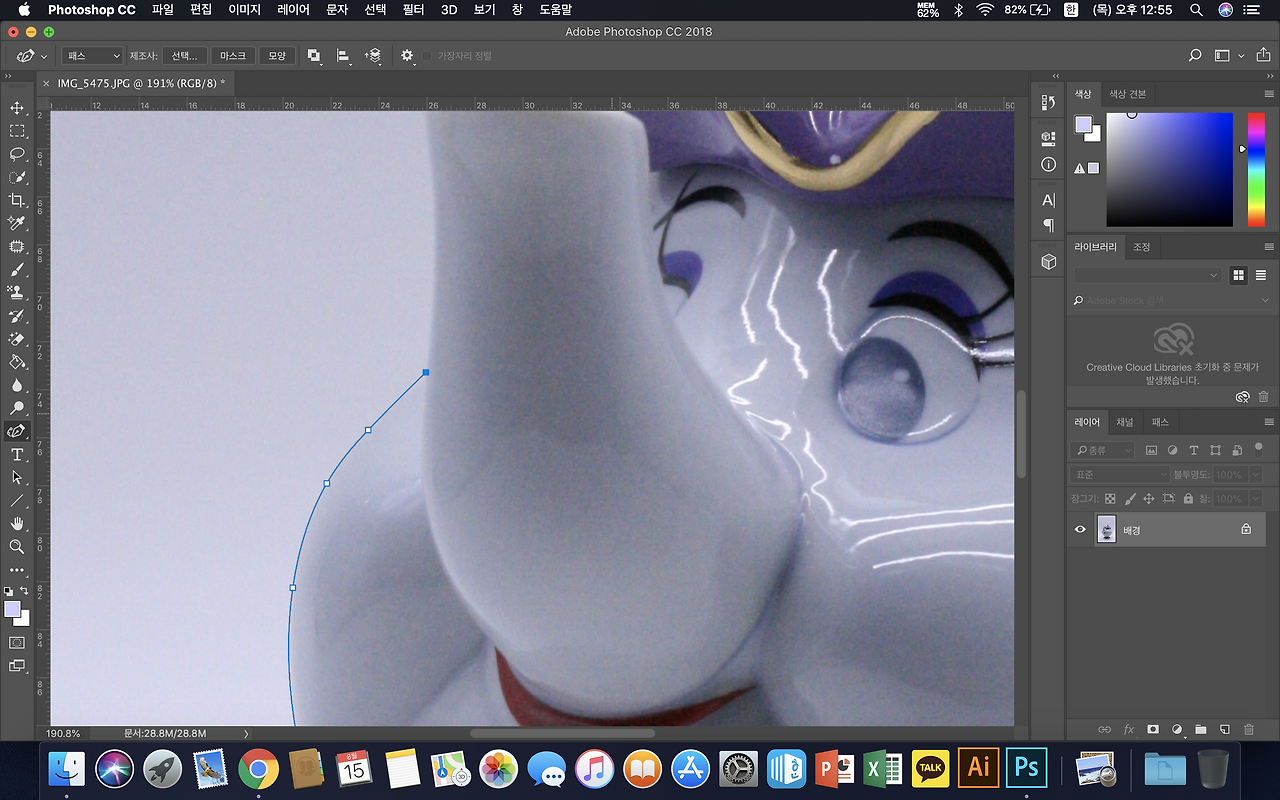The width and height of the screenshot is (1280, 800).
Task: Toggle lock transparent pixels
Action: click(1110, 498)
